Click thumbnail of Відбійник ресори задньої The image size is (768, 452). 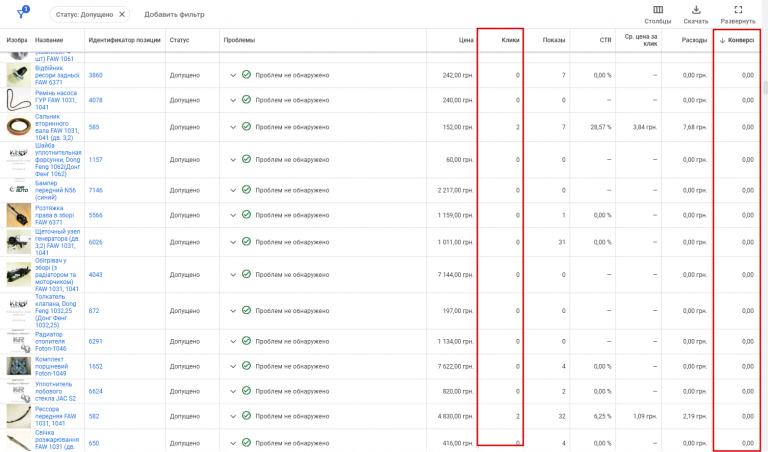(x=19, y=75)
